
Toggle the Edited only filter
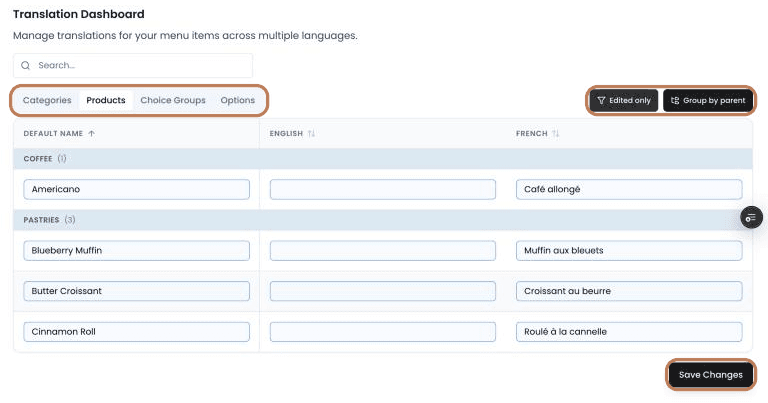pos(624,100)
